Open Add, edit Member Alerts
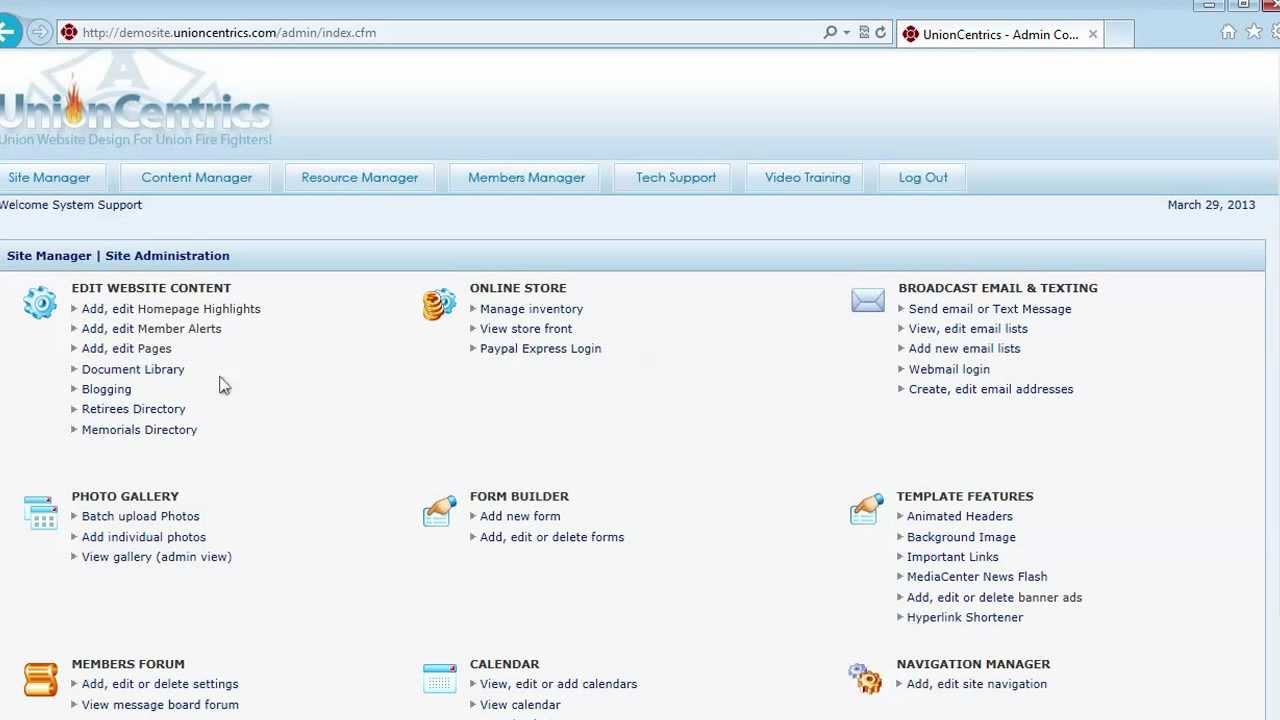Screen dimensions: 1280x720 [152, 329]
